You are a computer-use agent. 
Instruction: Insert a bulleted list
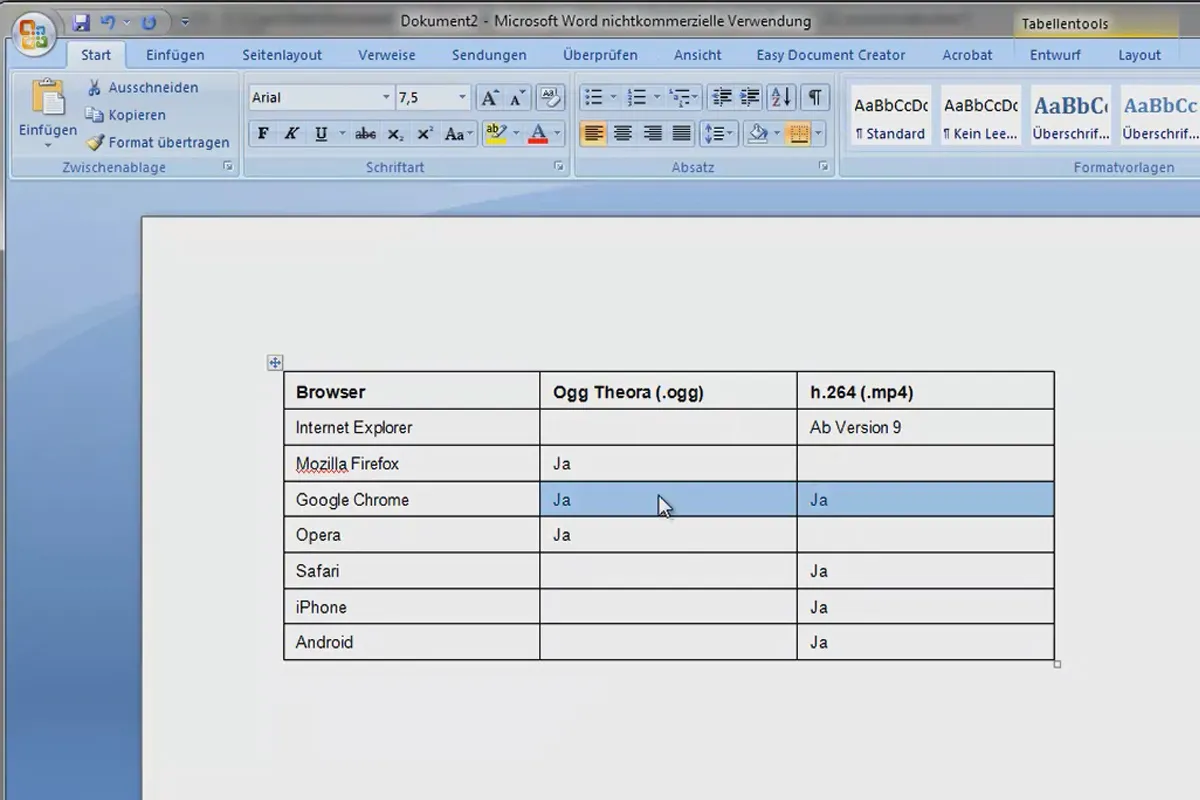593,98
